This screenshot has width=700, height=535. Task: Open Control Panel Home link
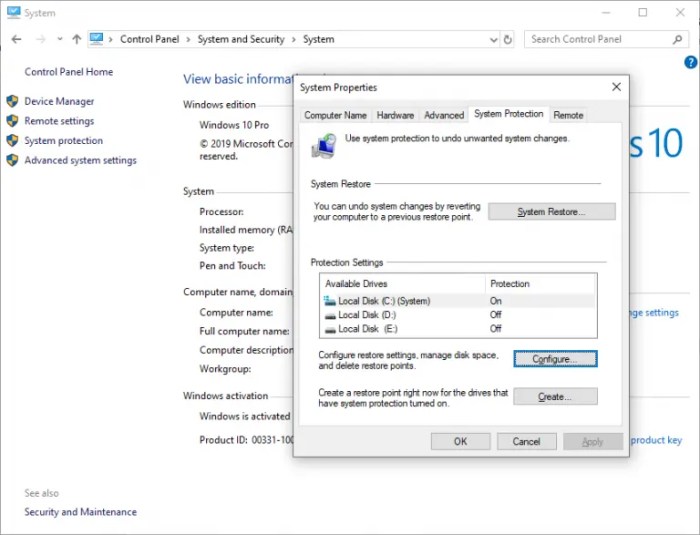click(x=69, y=72)
